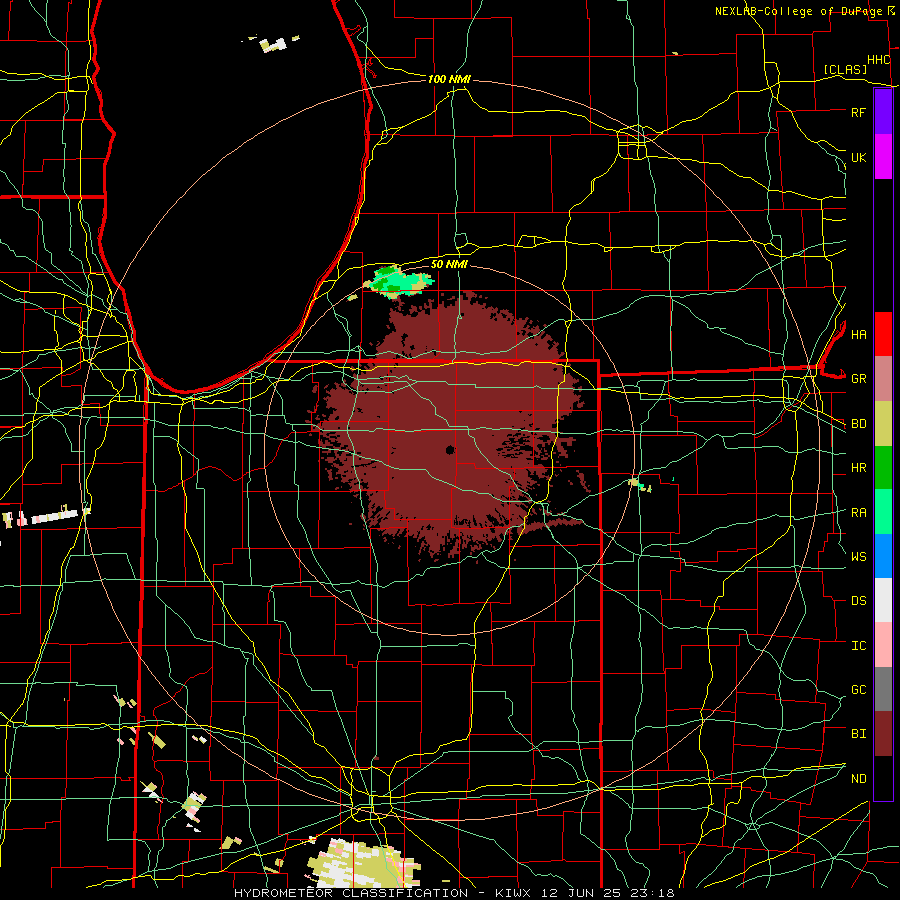Click the black radar site dot

tap(450, 450)
